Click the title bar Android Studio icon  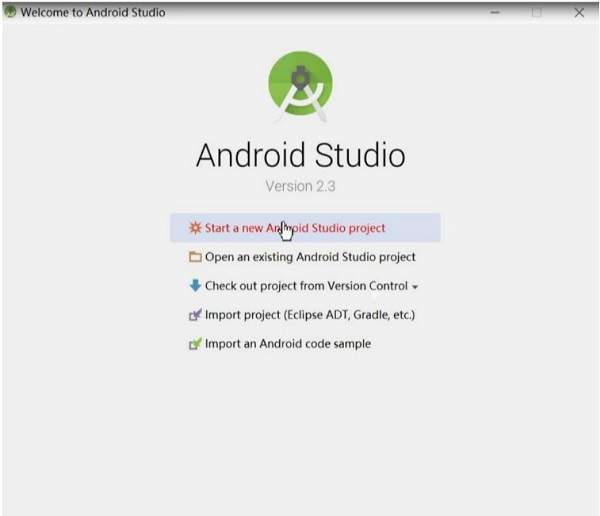11,13
